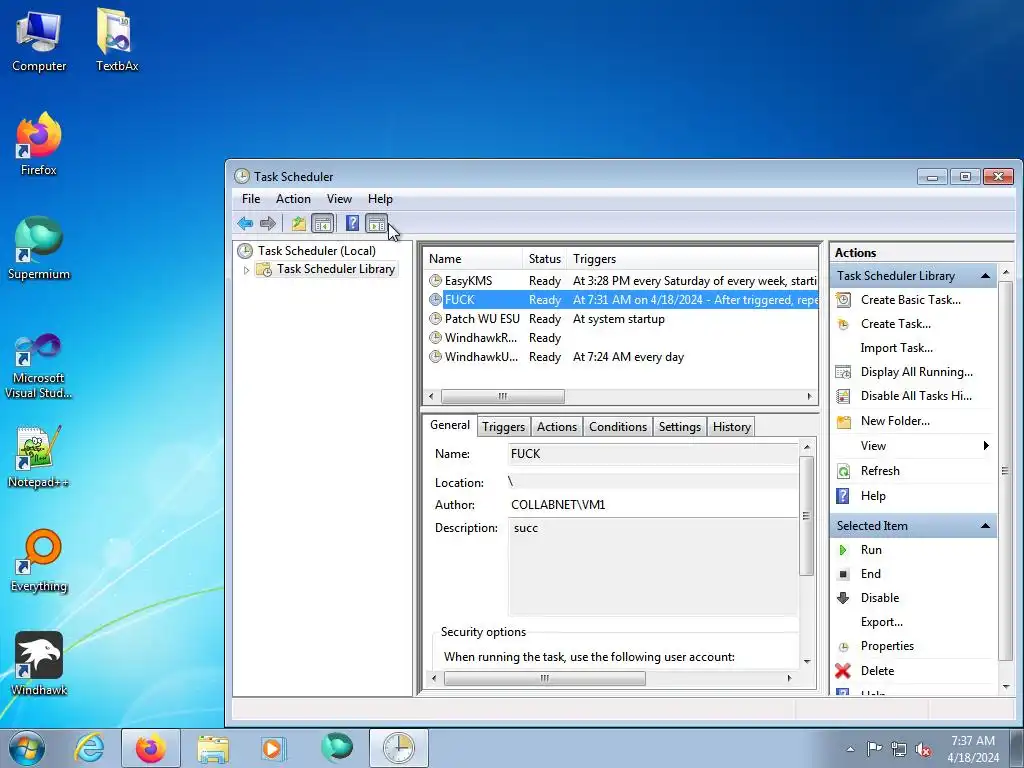Select Task Scheduler (Local) tree root
1024x768 pixels.
pyautogui.click(x=317, y=251)
